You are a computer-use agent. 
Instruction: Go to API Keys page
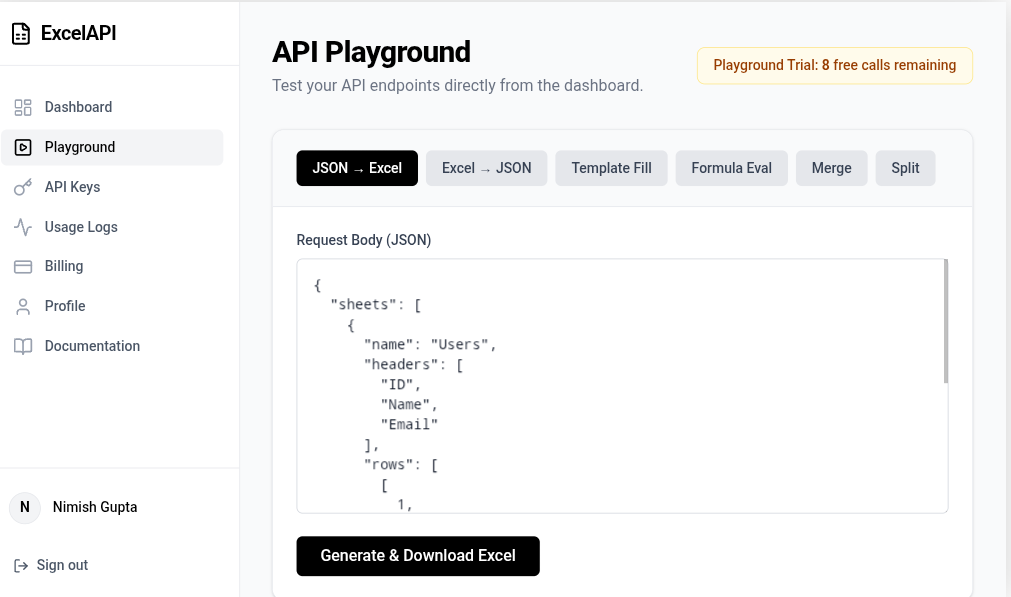pos(112,187)
